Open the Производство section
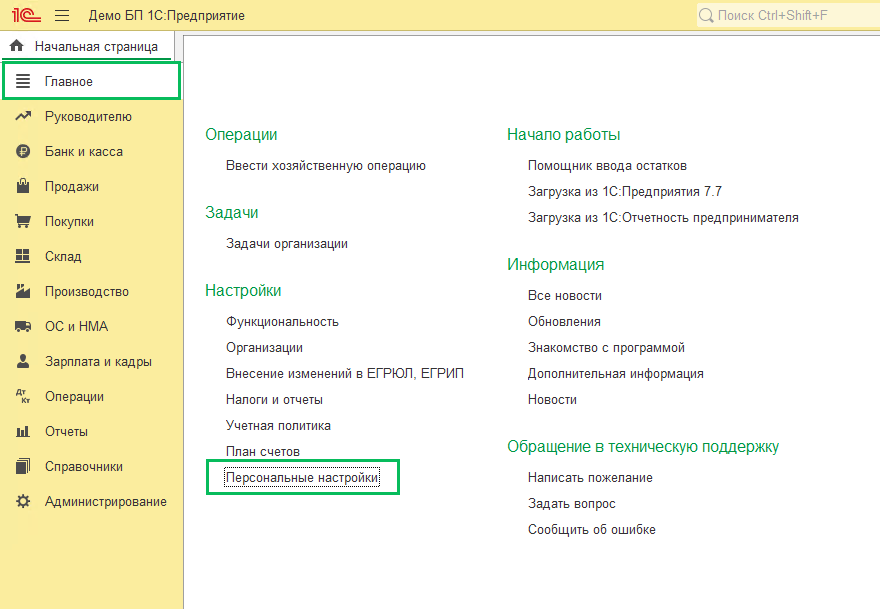Viewport: 880px width, 609px height. (91, 291)
